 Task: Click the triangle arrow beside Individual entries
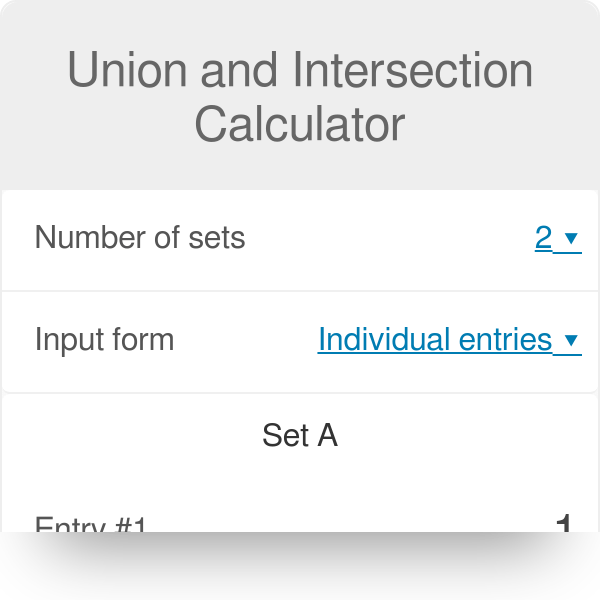click(571, 341)
